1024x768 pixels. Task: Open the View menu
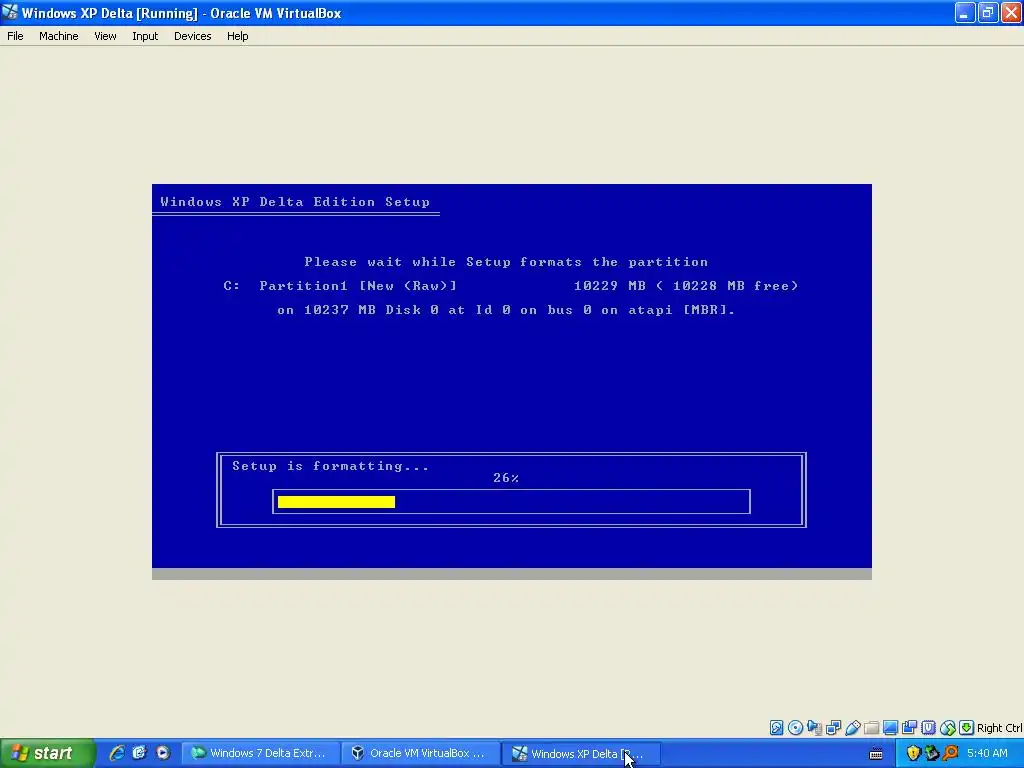(105, 36)
